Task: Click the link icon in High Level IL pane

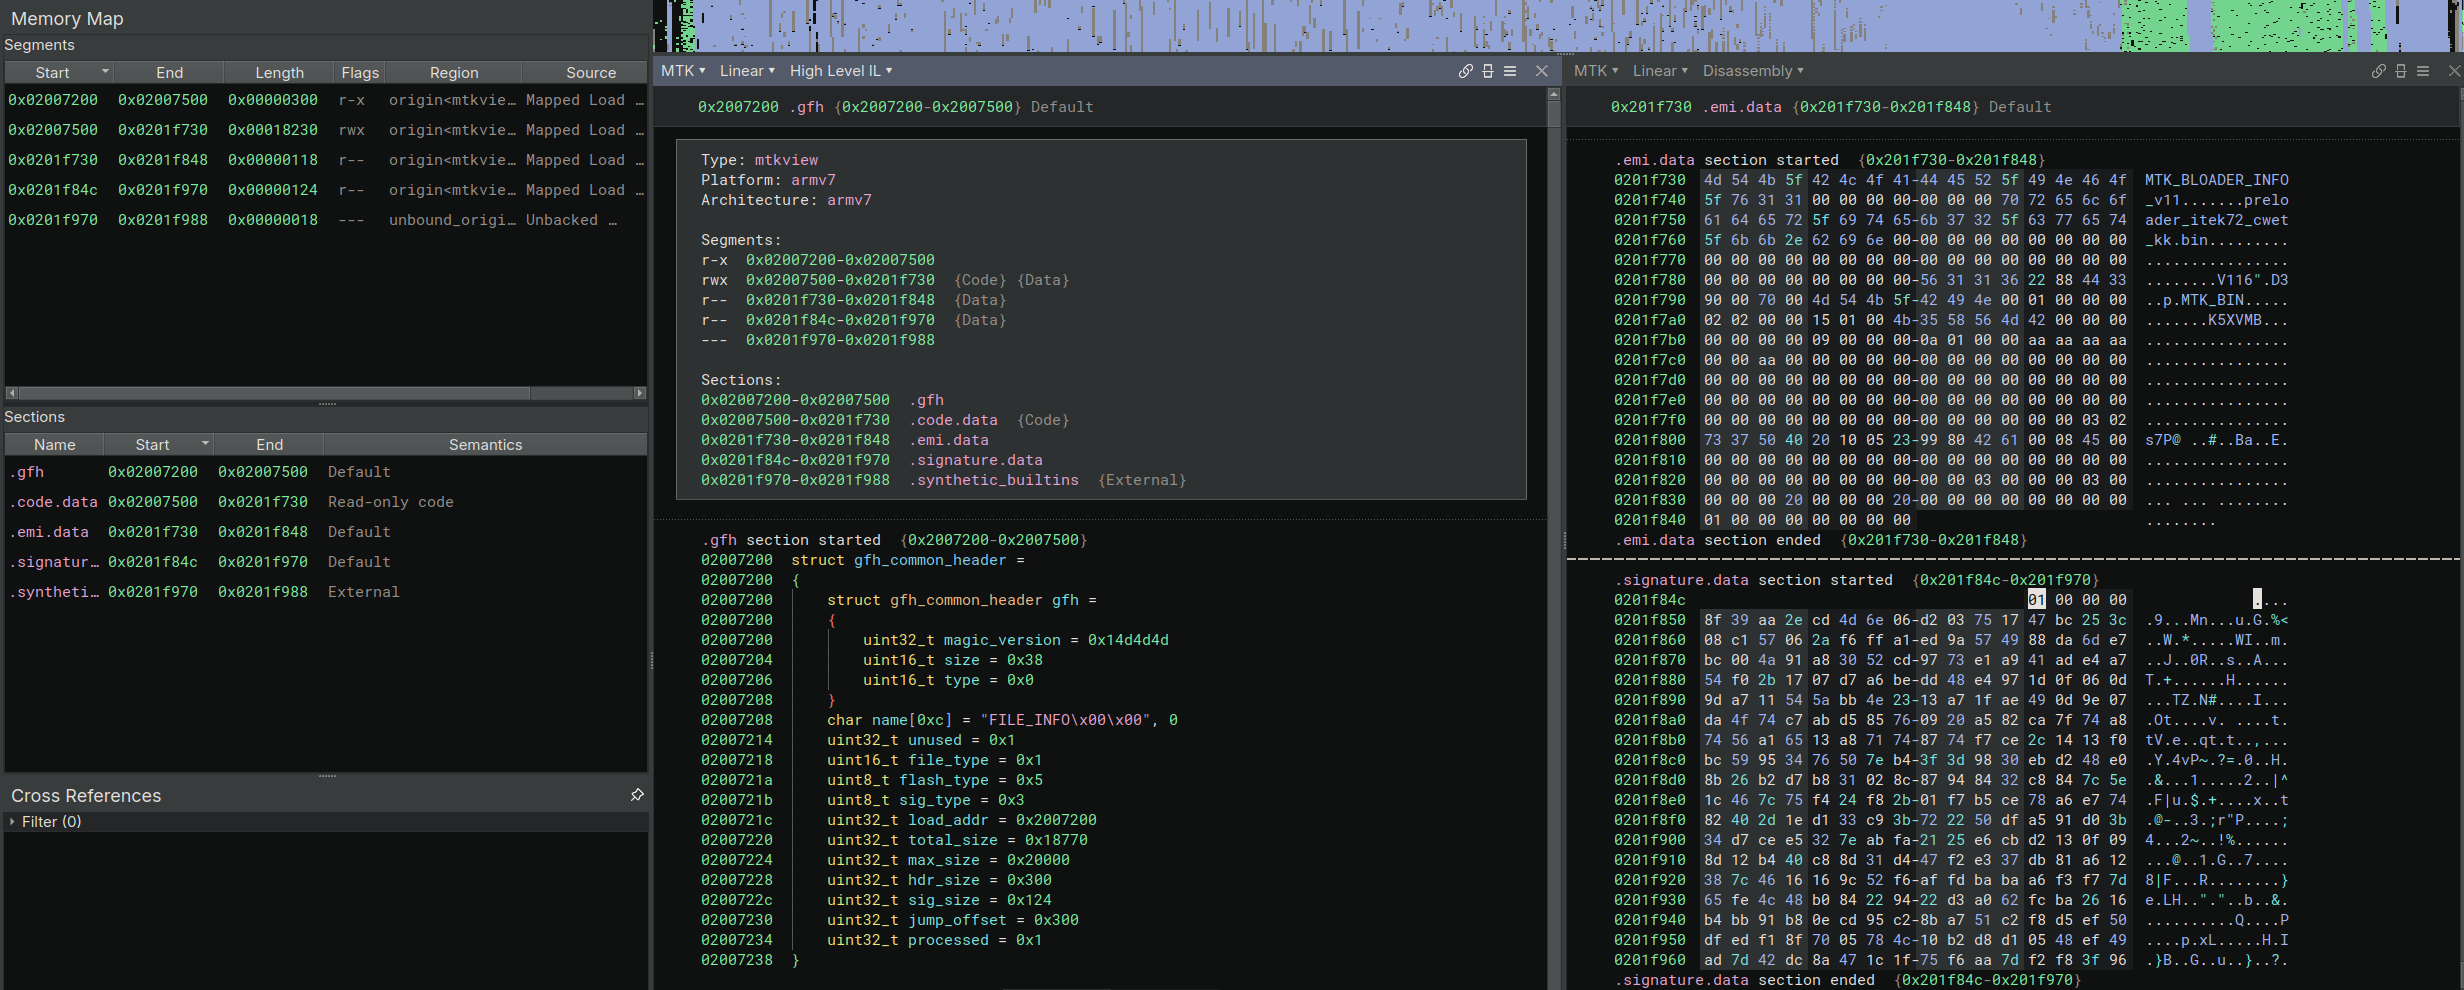Action: 1465,71
